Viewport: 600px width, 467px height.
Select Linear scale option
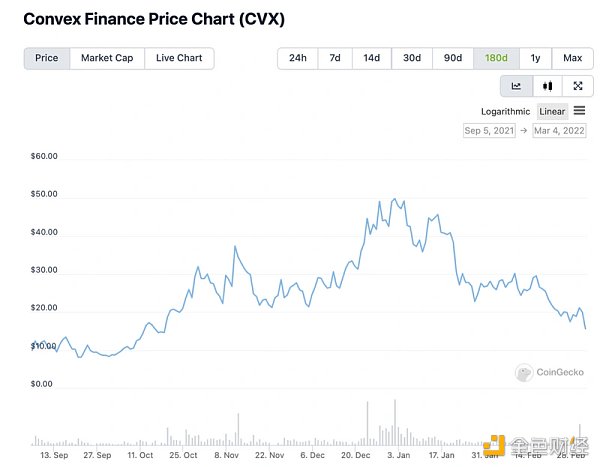552,111
